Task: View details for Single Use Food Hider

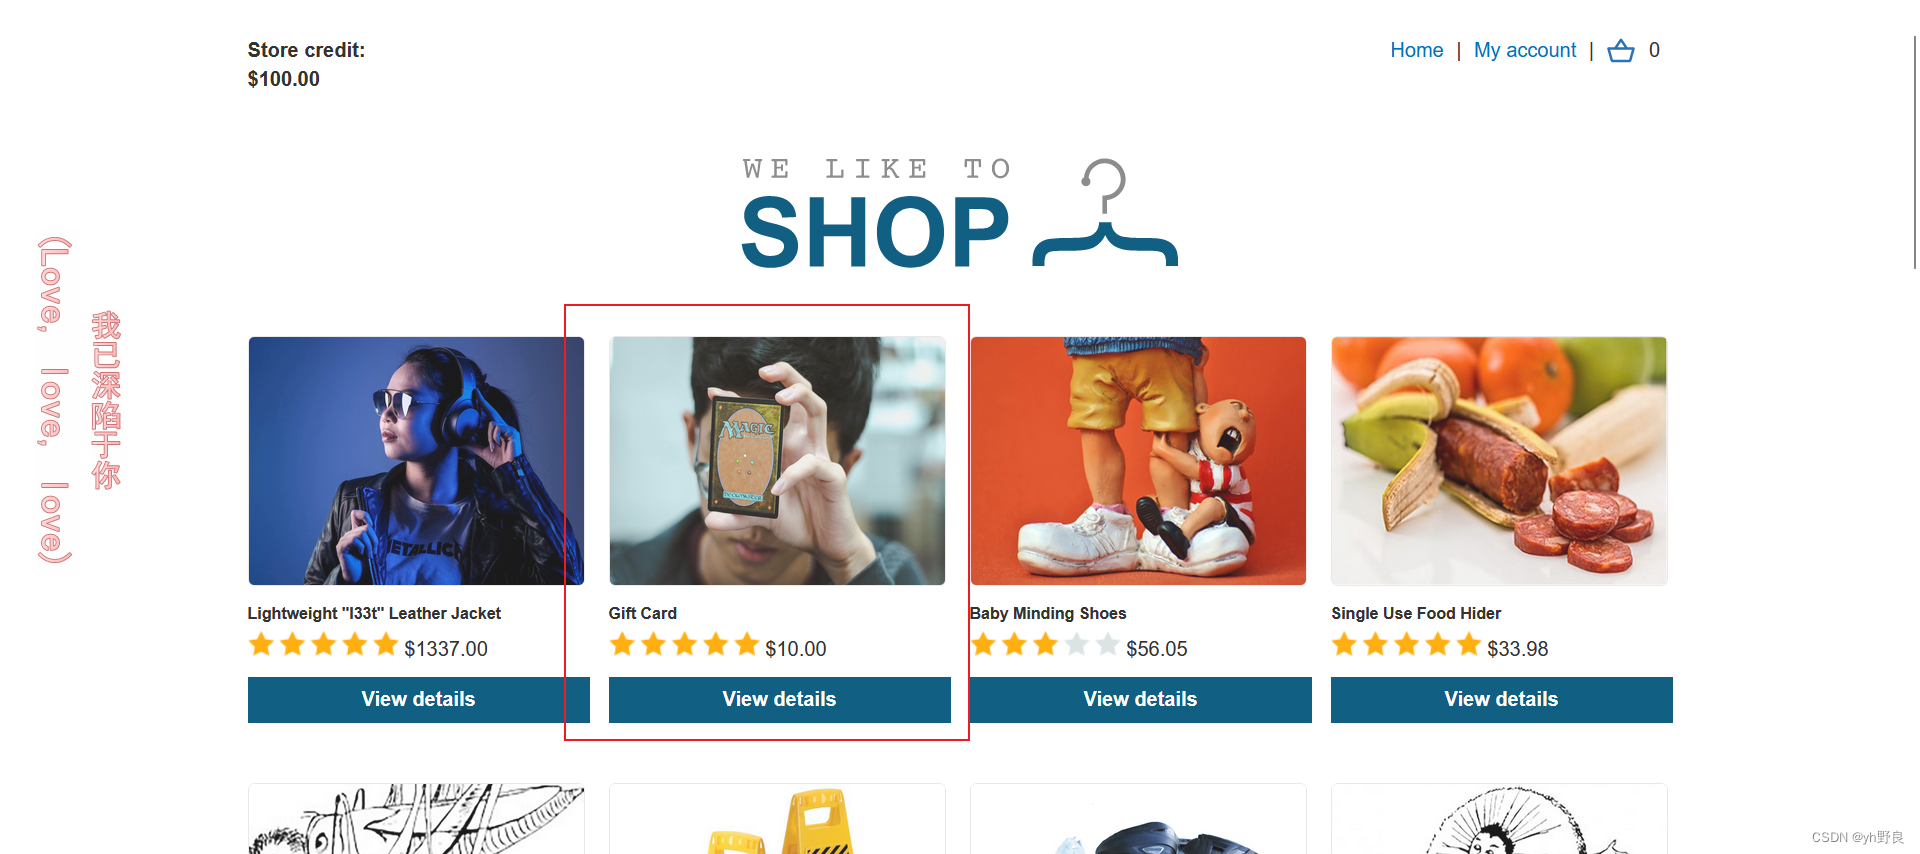Action: click(1501, 699)
